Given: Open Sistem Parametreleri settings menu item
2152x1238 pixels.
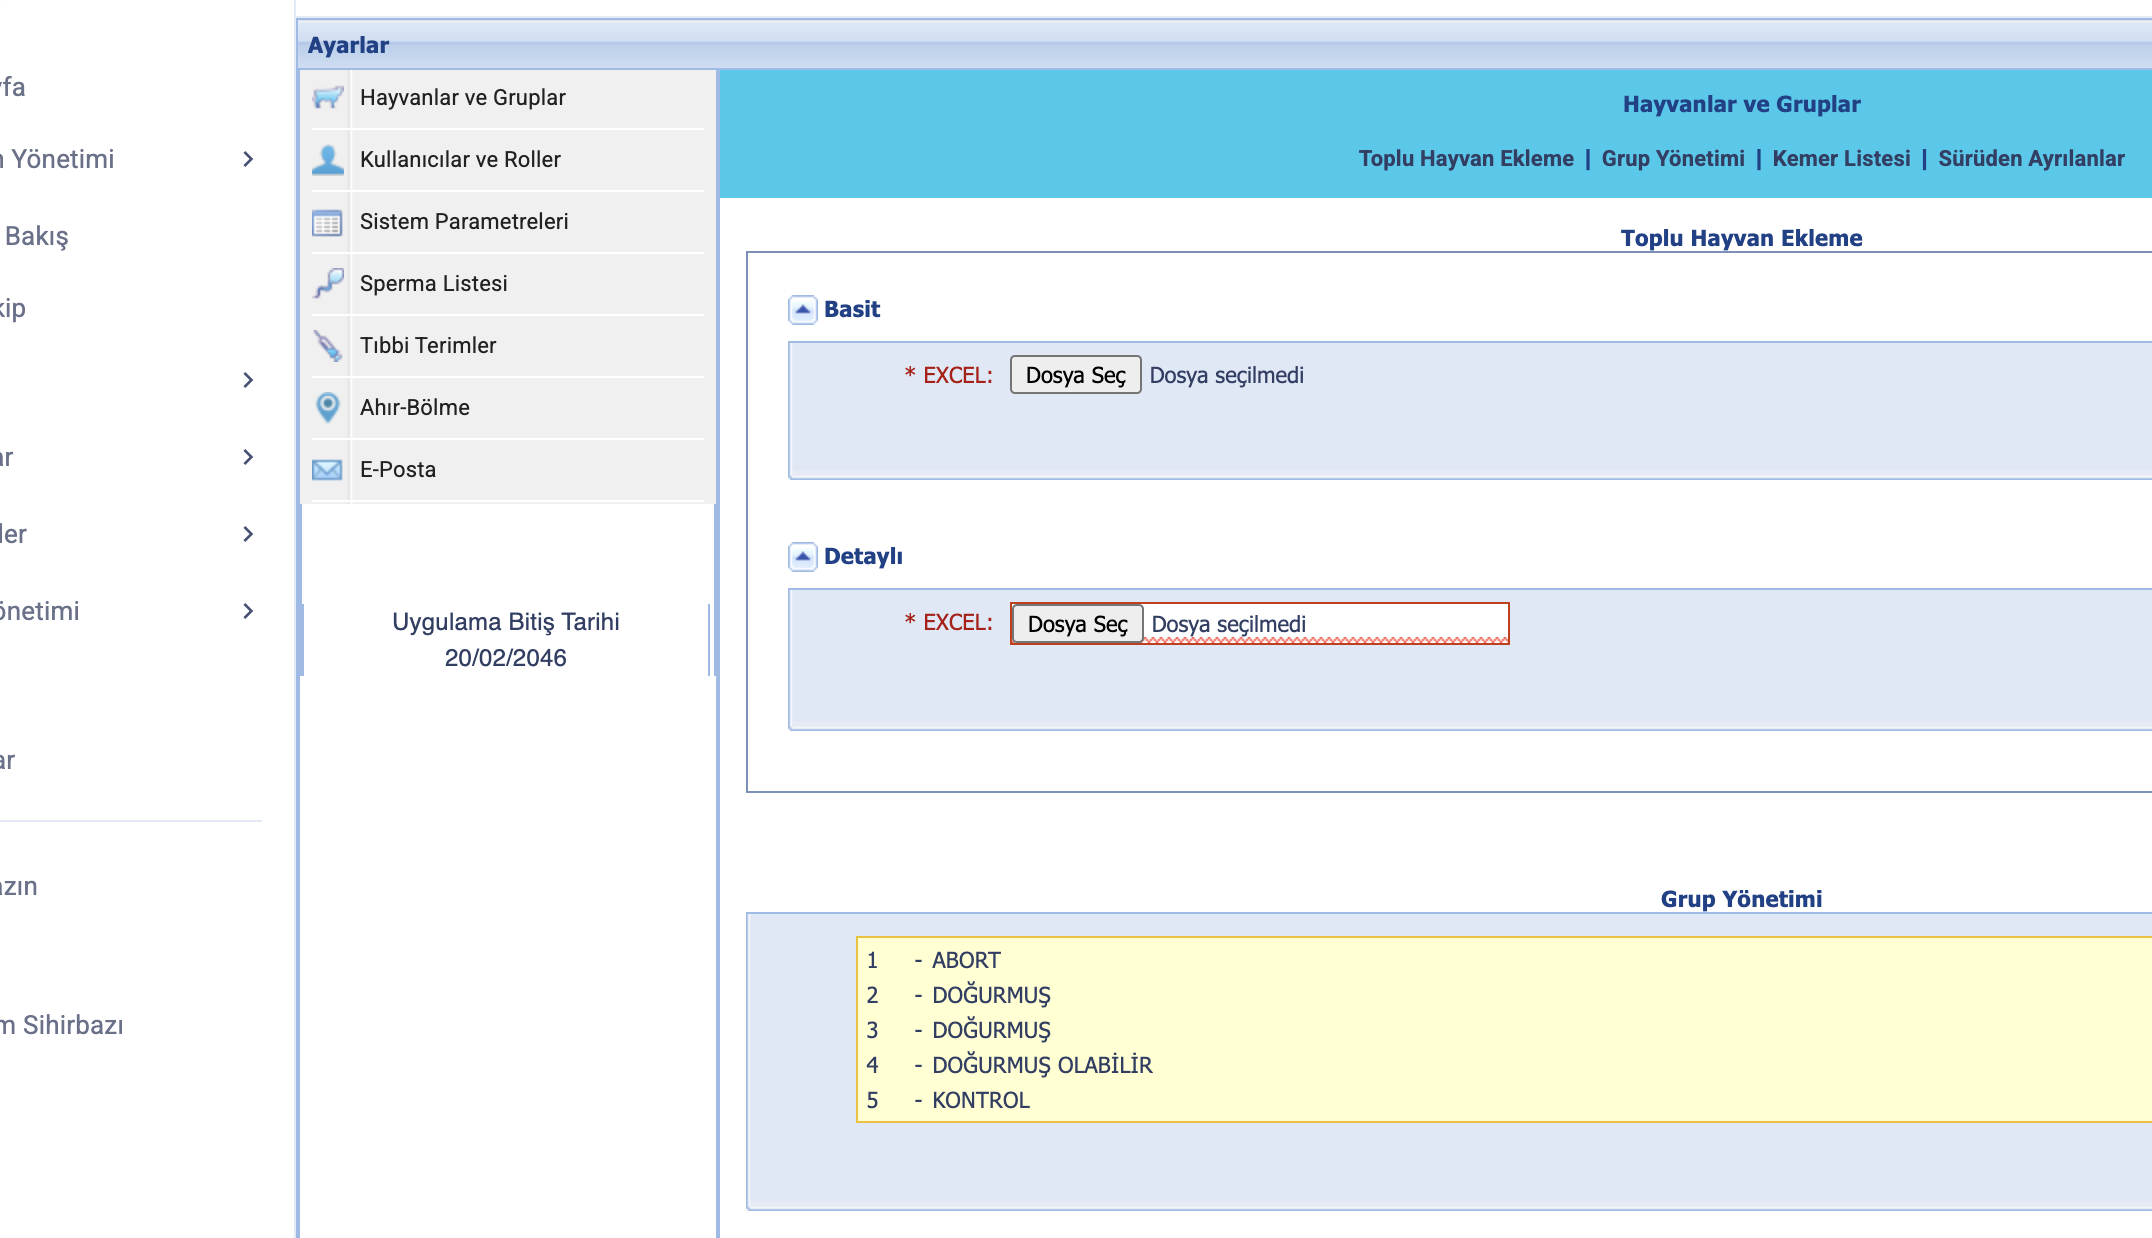Looking at the screenshot, I should pyautogui.click(x=464, y=222).
